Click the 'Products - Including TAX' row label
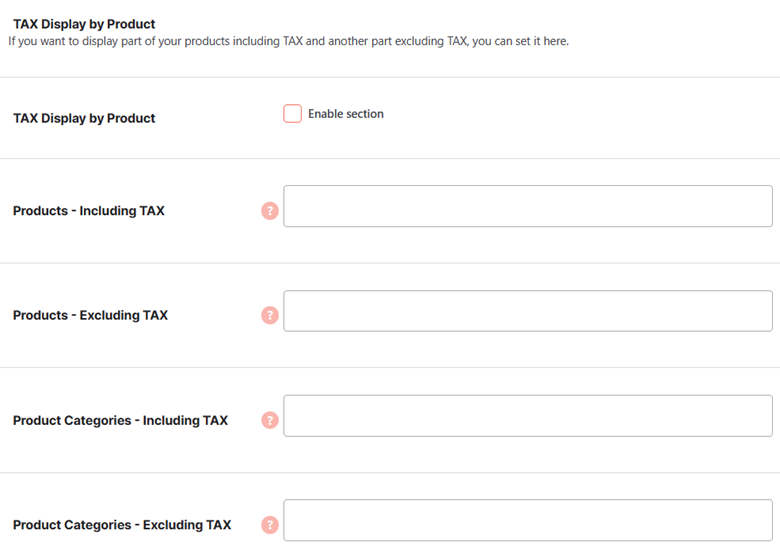780x557 pixels. coord(89,211)
